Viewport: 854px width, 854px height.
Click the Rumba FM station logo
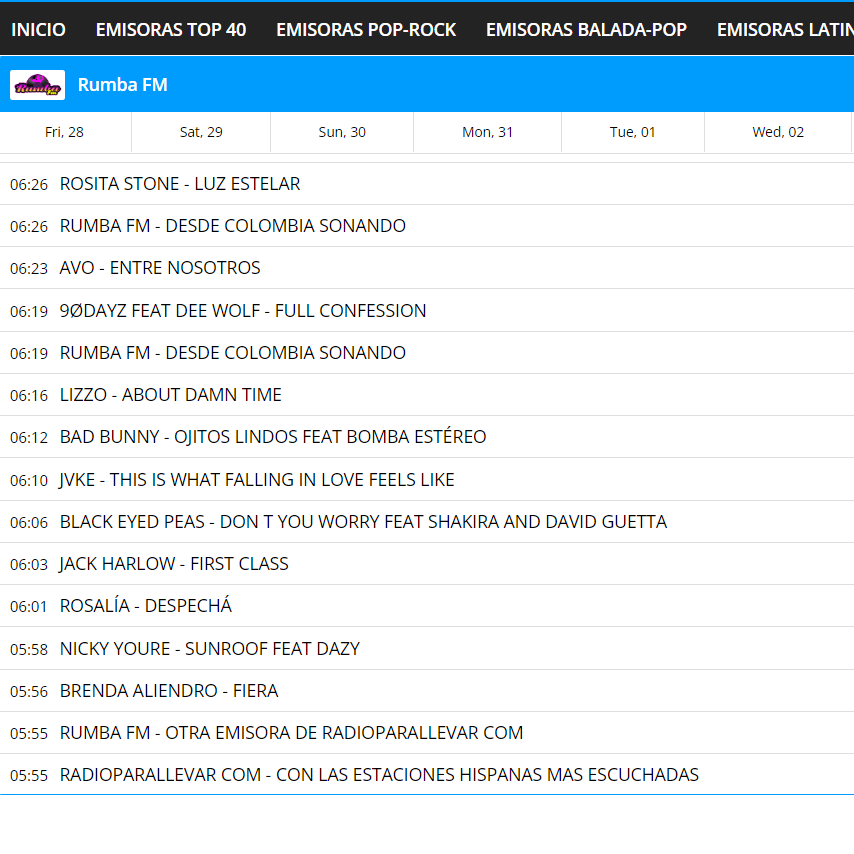click(37, 85)
